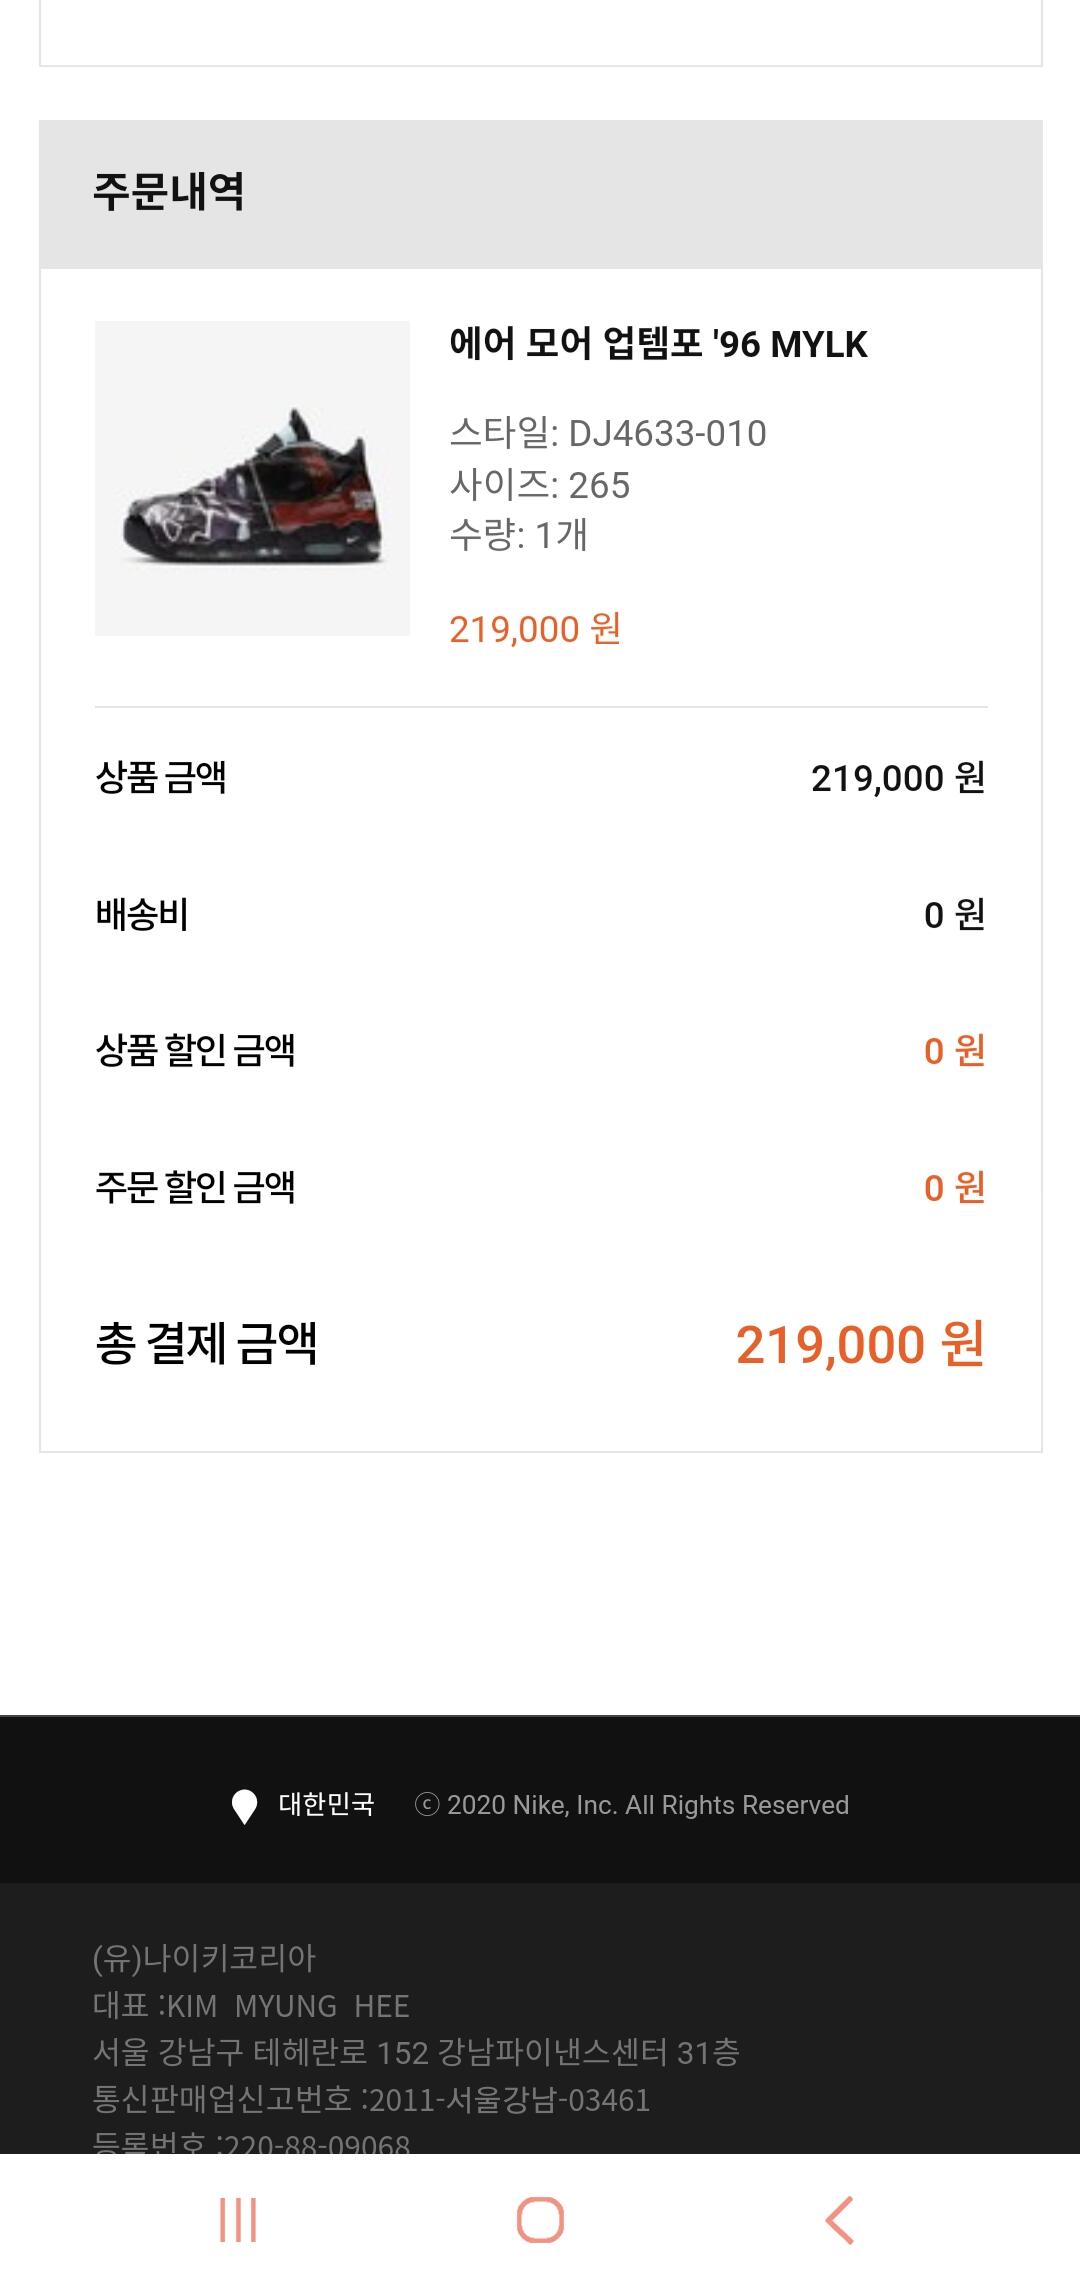Tap the (유)나이키코리아 company name

[204, 1958]
